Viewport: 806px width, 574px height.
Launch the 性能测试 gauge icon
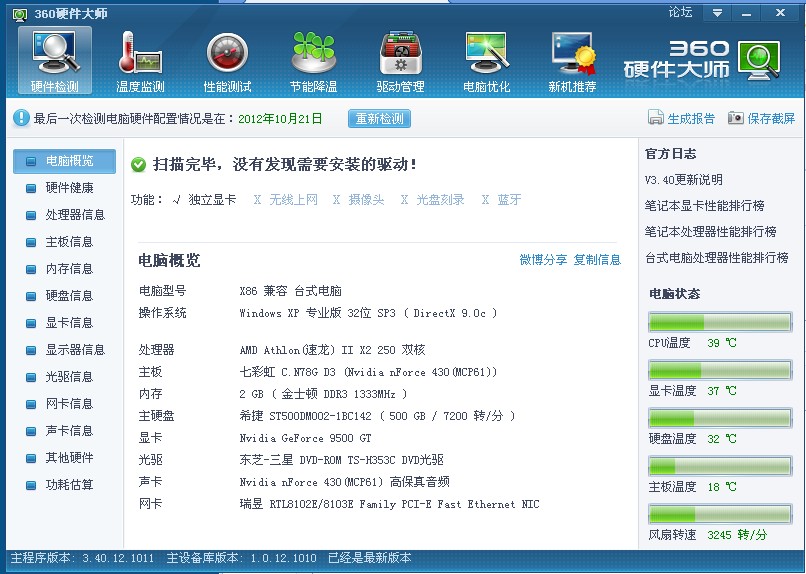tap(227, 60)
